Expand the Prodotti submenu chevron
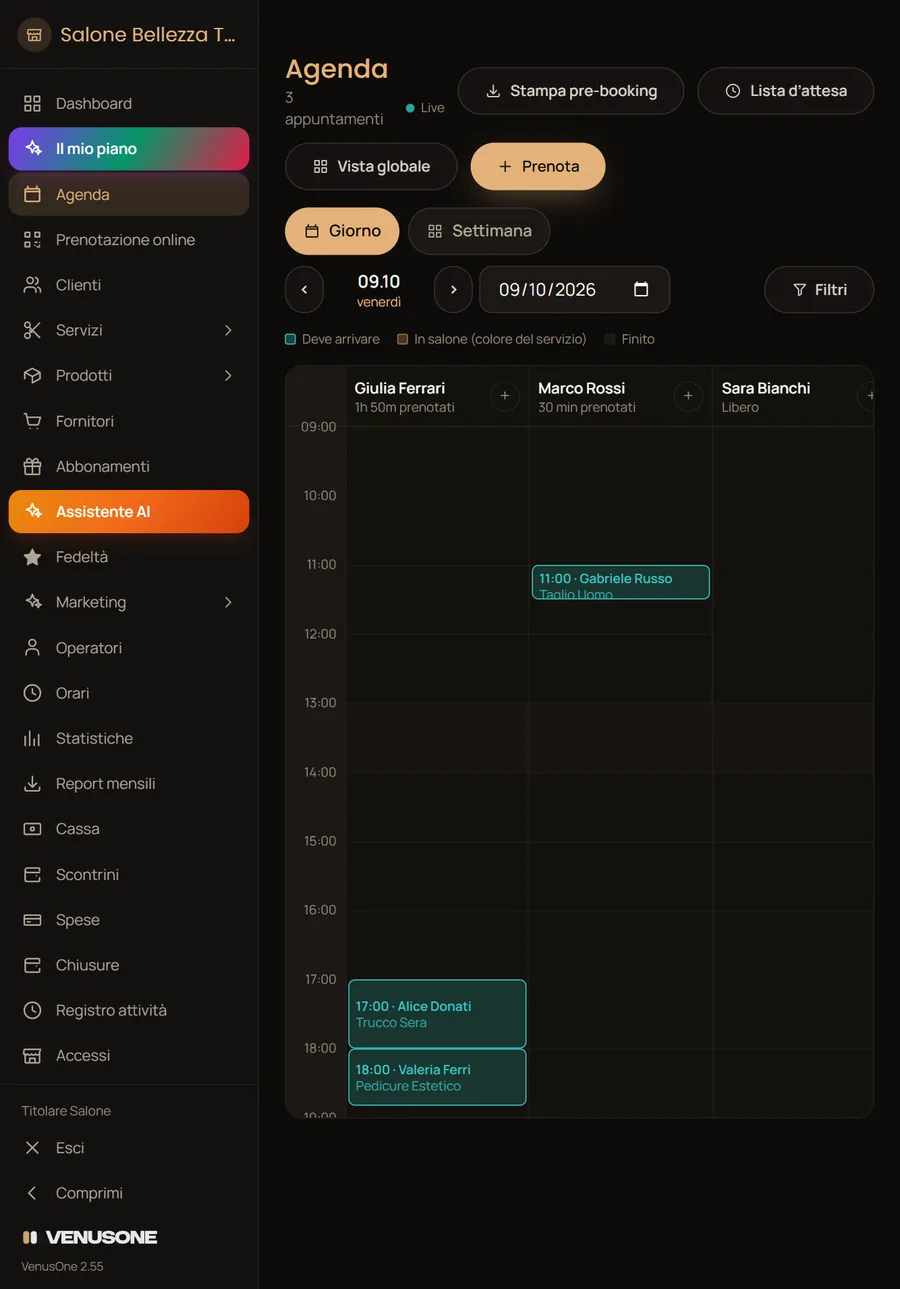The image size is (900, 1289). pyautogui.click(x=228, y=376)
